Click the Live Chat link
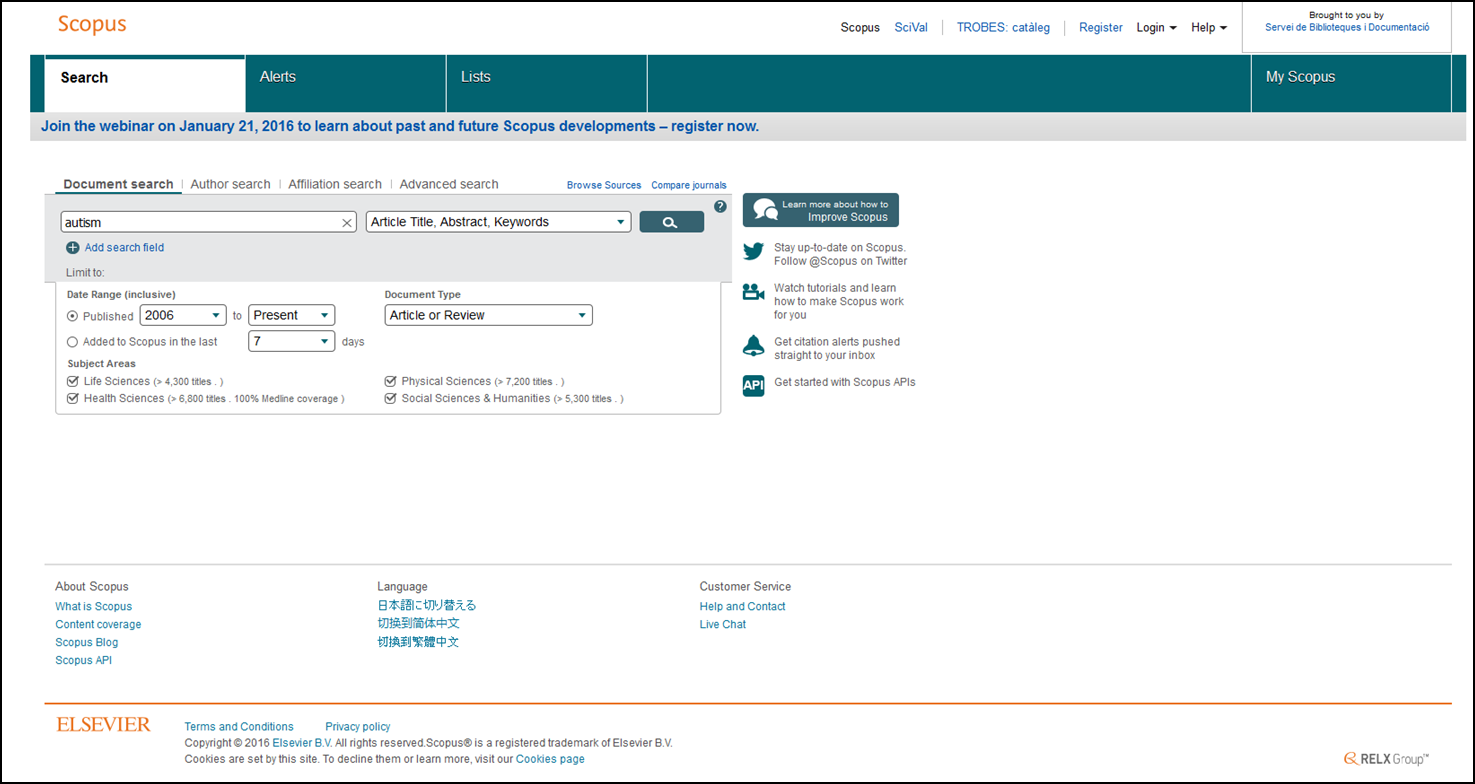The height and width of the screenshot is (784, 1475). (x=722, y=625)
